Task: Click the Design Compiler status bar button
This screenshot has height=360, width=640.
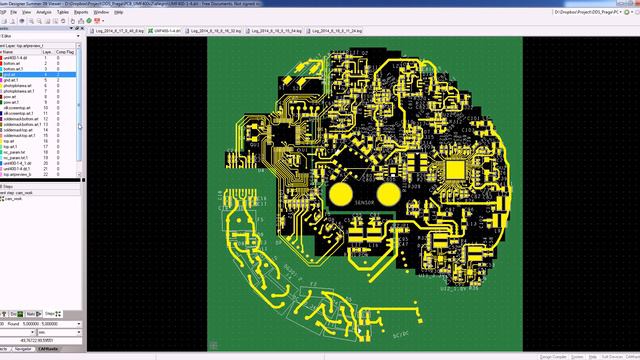Action: click(553, 357)
